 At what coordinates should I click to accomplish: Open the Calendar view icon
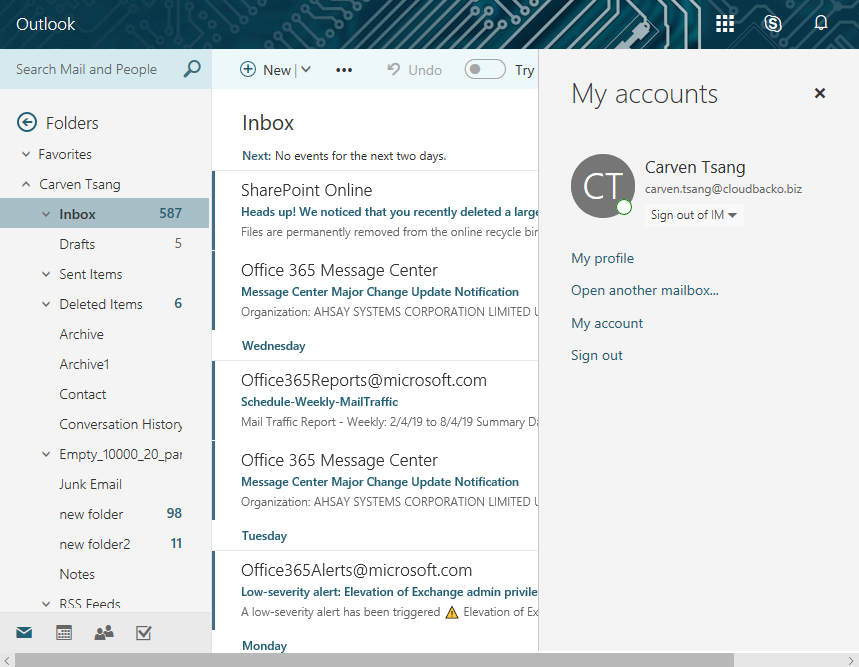click(64, 632)
